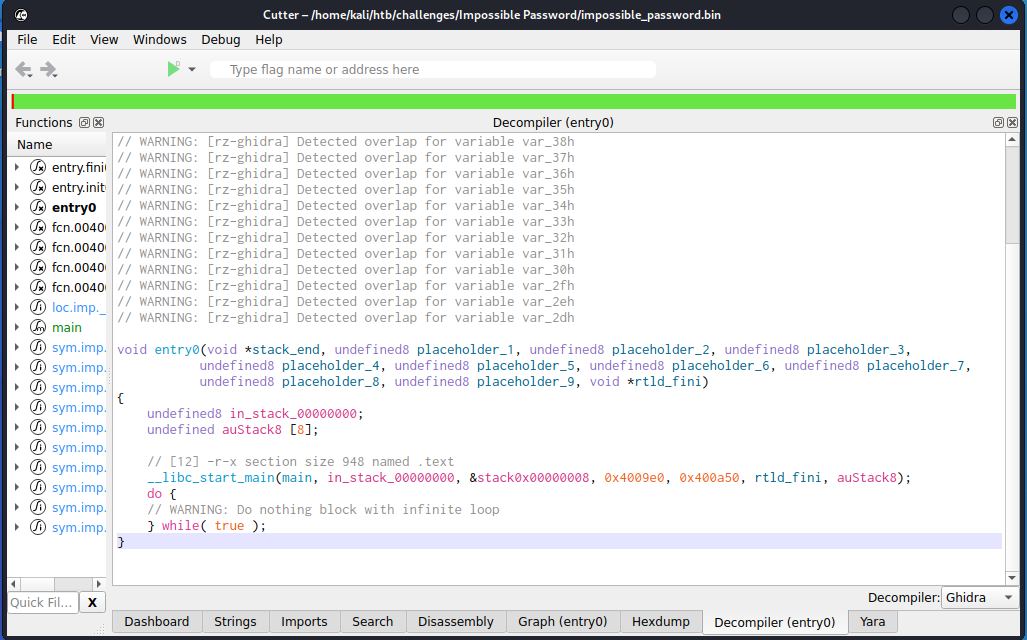Click the Functions list scroll right arrow
This screenshot has width=1027, height=640.
click(x=99, y=584)
